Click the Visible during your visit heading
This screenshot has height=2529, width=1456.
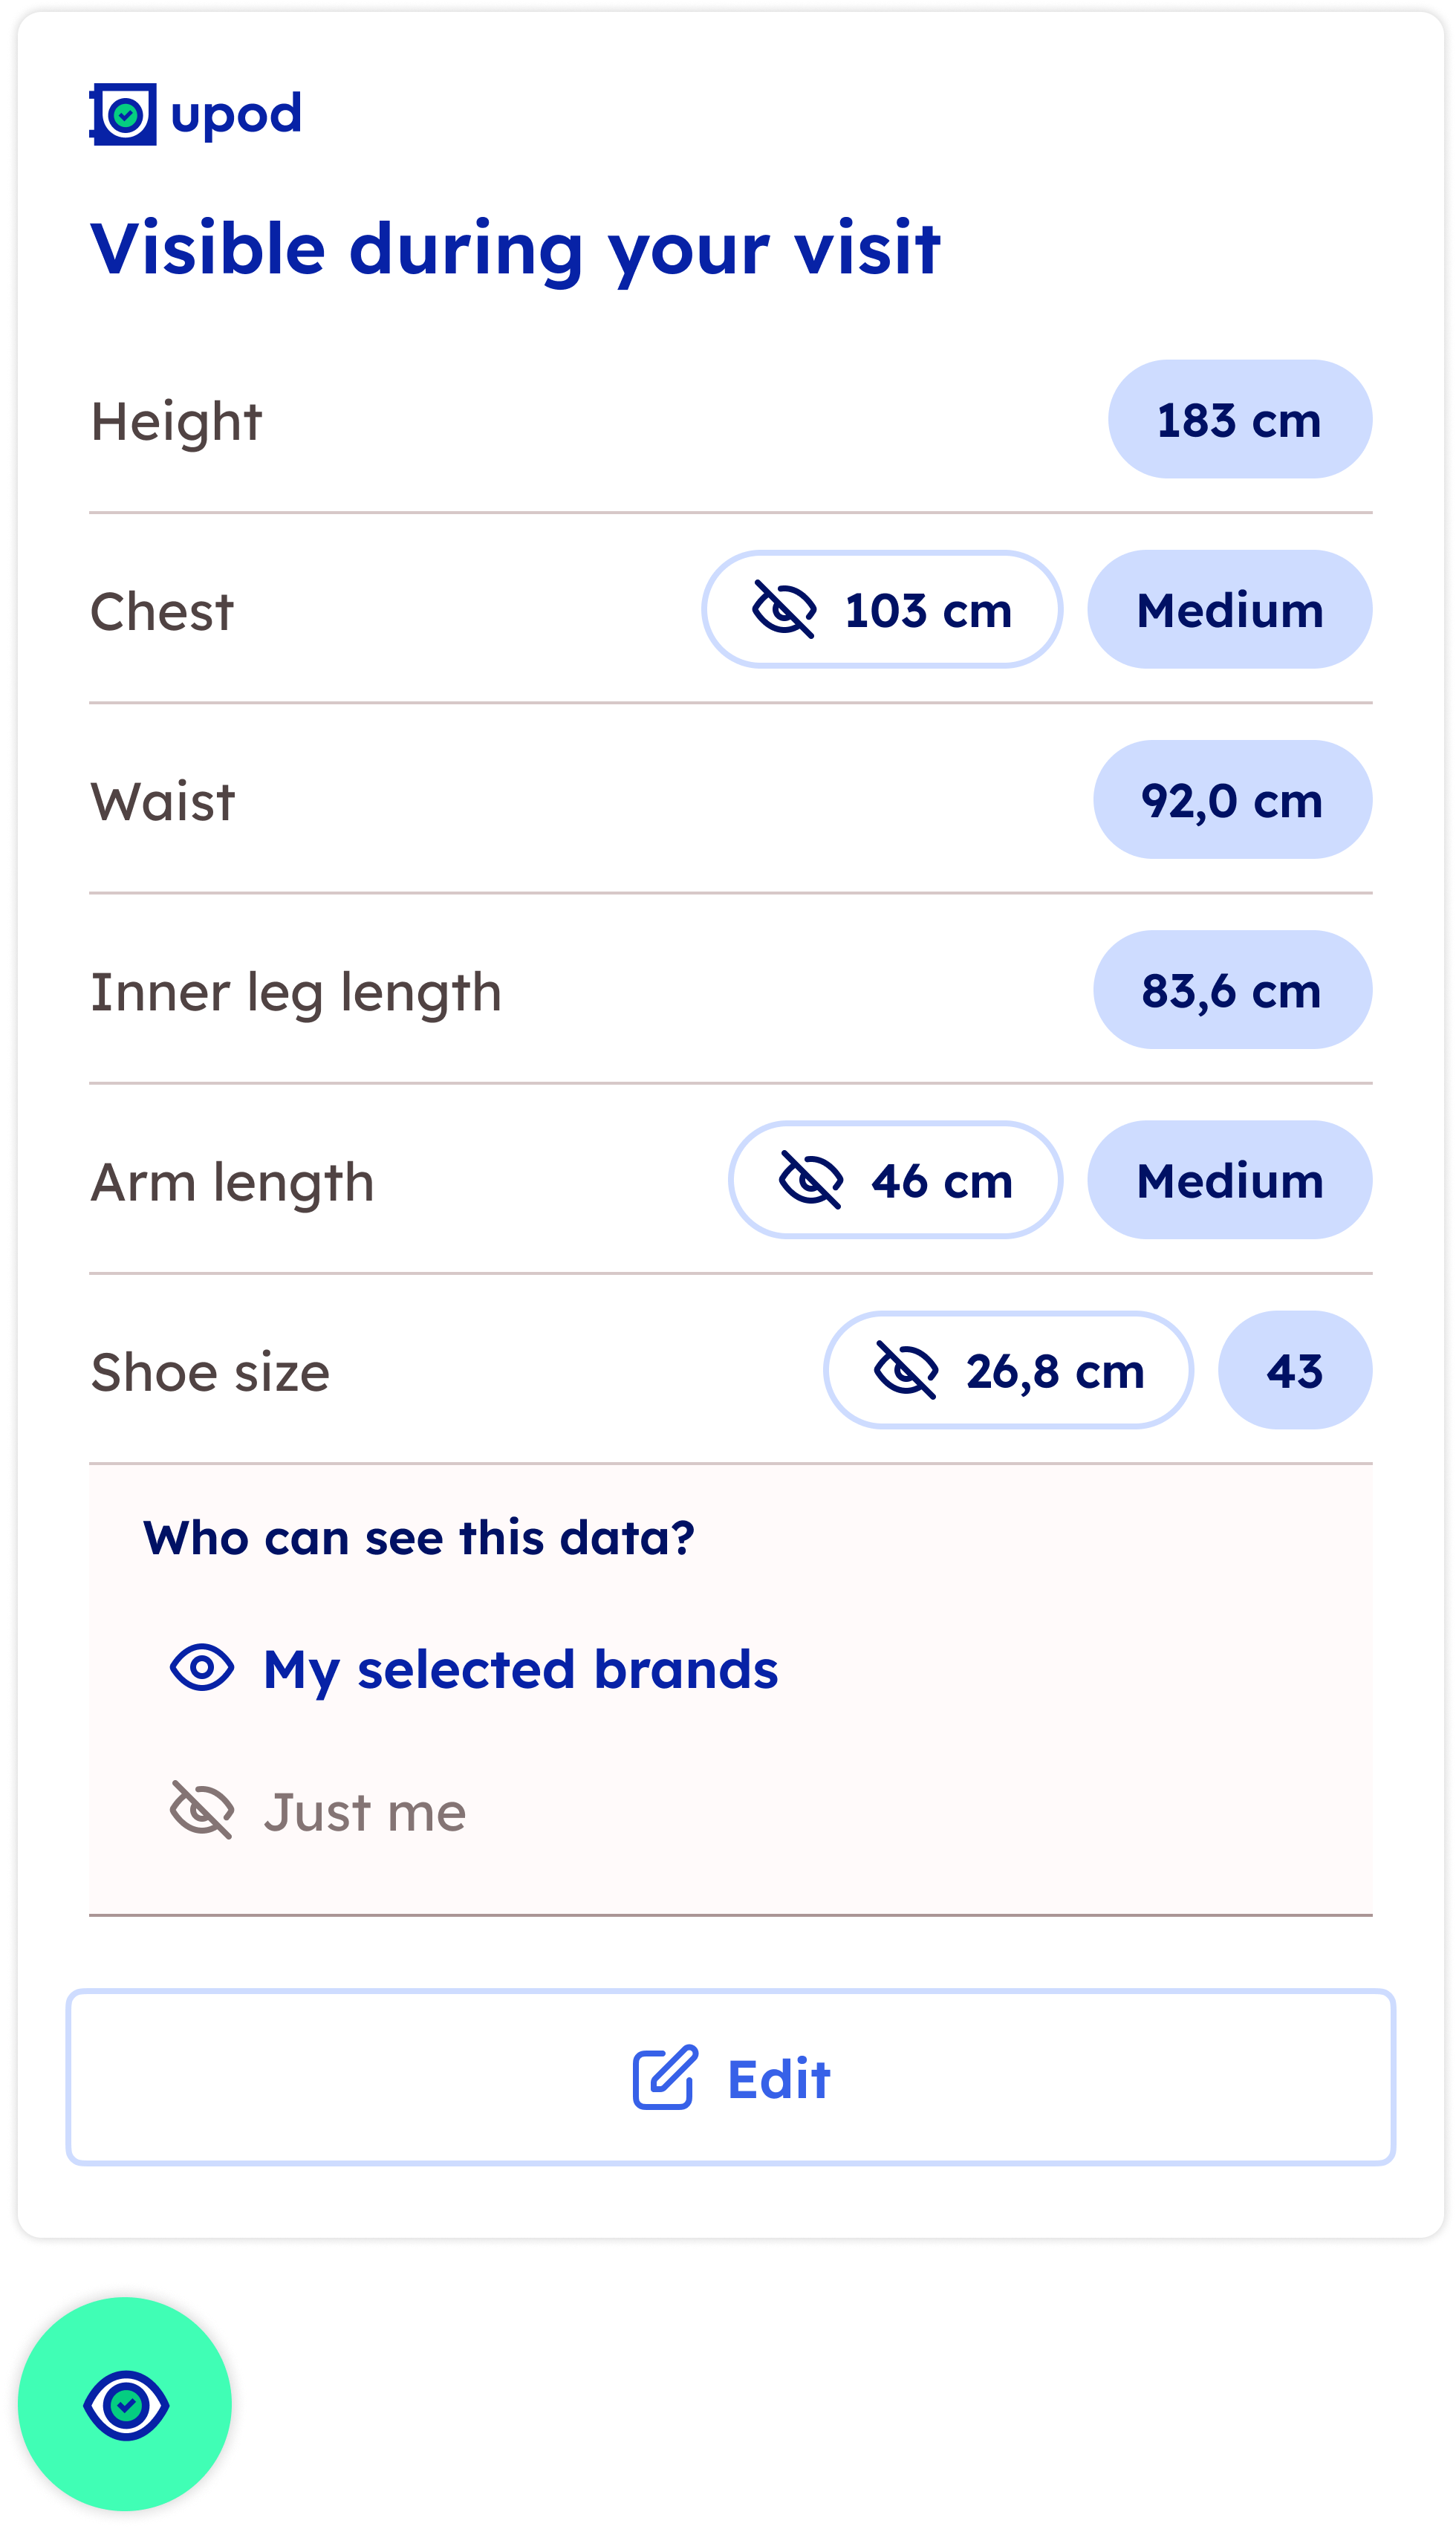[x=516, y=250]
